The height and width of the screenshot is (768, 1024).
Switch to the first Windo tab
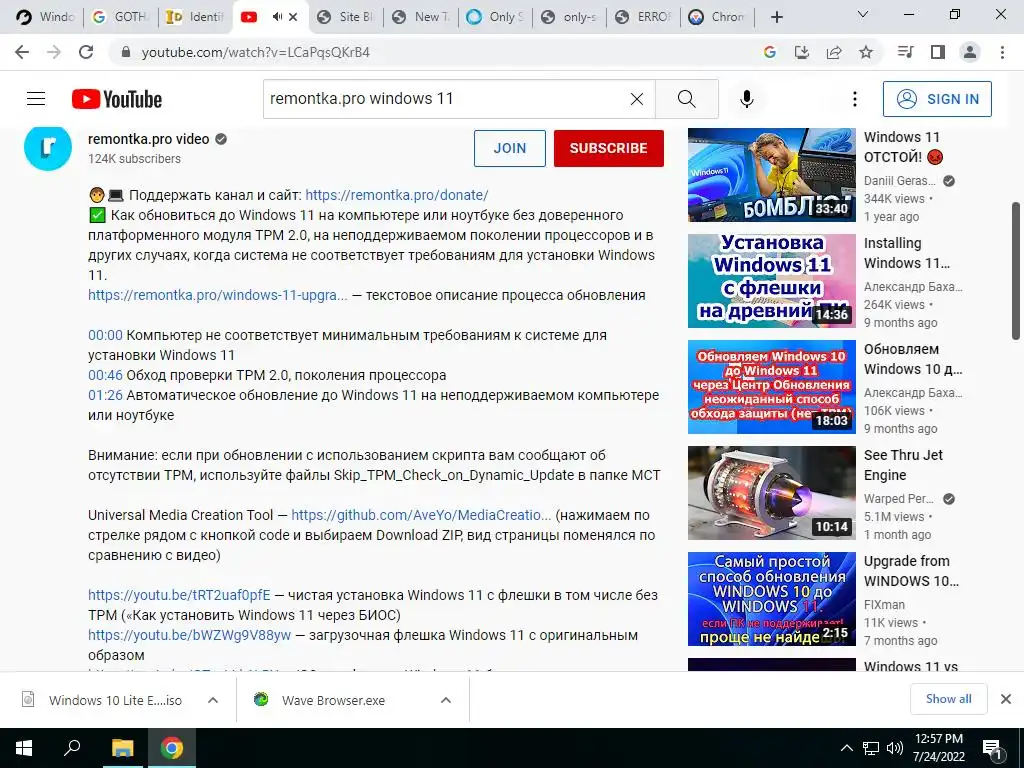pyautogui.click(x=46, y=17)
